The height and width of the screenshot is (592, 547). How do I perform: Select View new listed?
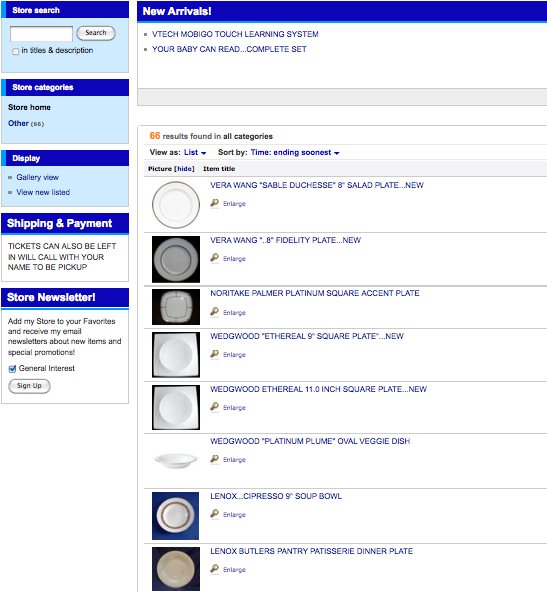[x=43, y=192]
